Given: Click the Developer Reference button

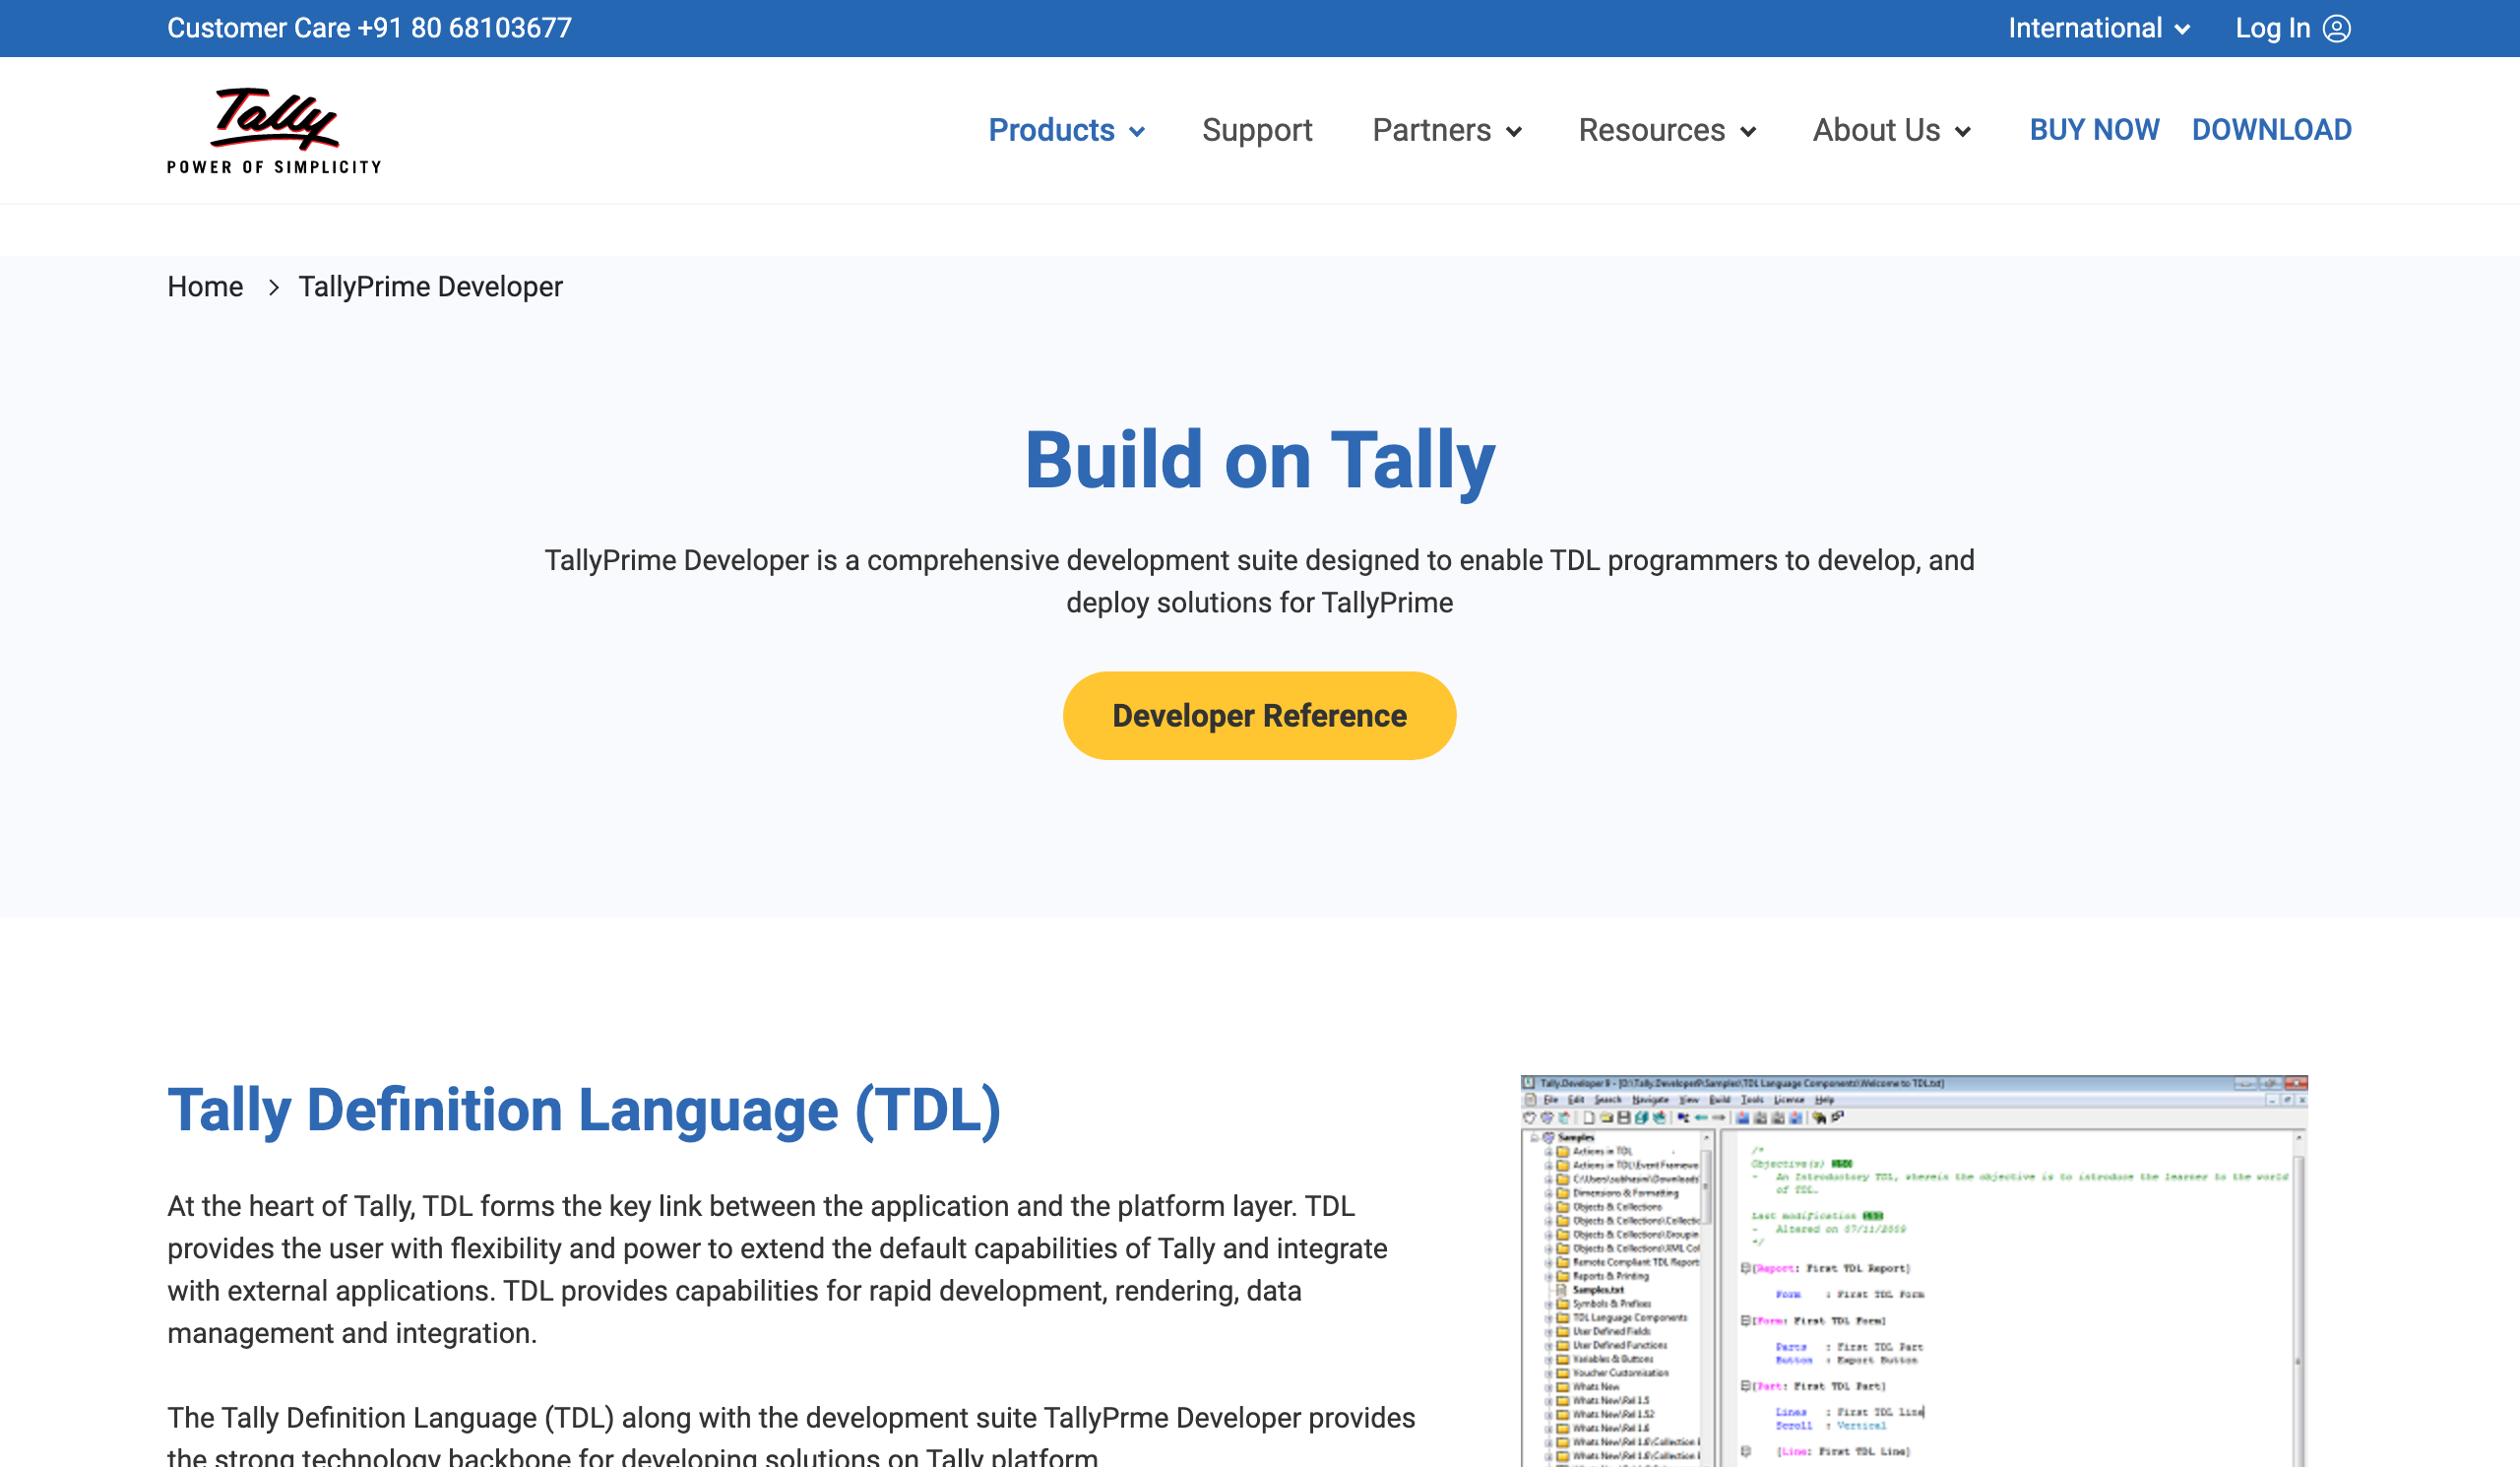Looking at the screenshot, I should coord(1259,716).
